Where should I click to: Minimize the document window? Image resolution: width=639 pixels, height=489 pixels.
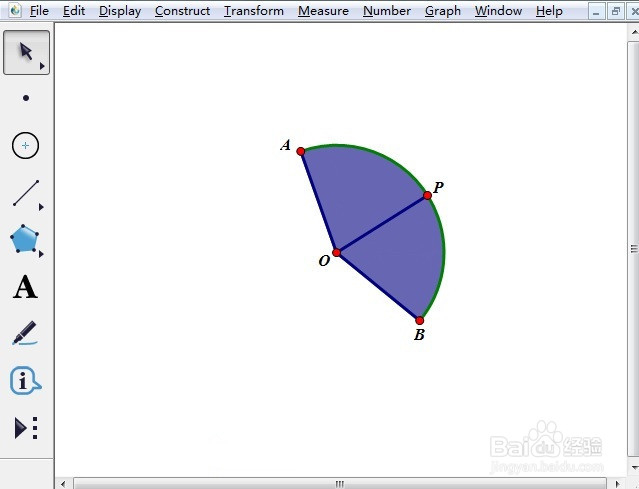tap(596, 12)
